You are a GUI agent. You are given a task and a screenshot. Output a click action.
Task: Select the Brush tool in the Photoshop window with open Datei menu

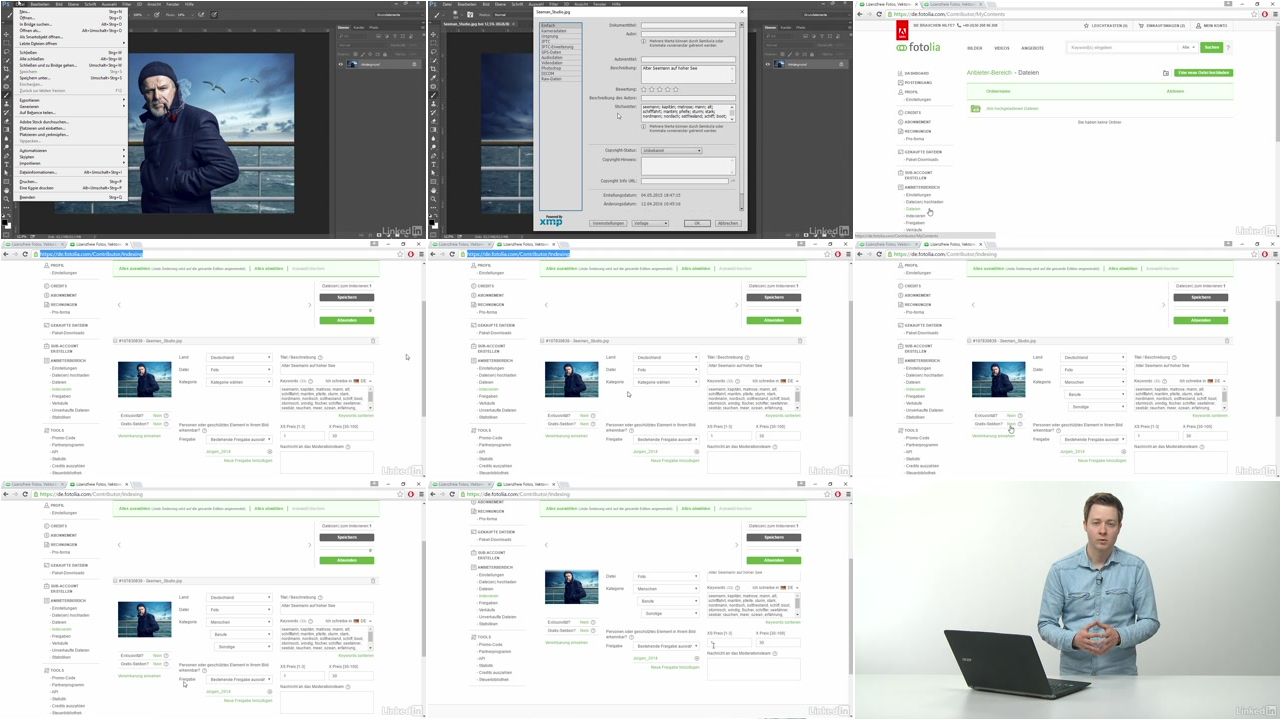tap(6, 95)
